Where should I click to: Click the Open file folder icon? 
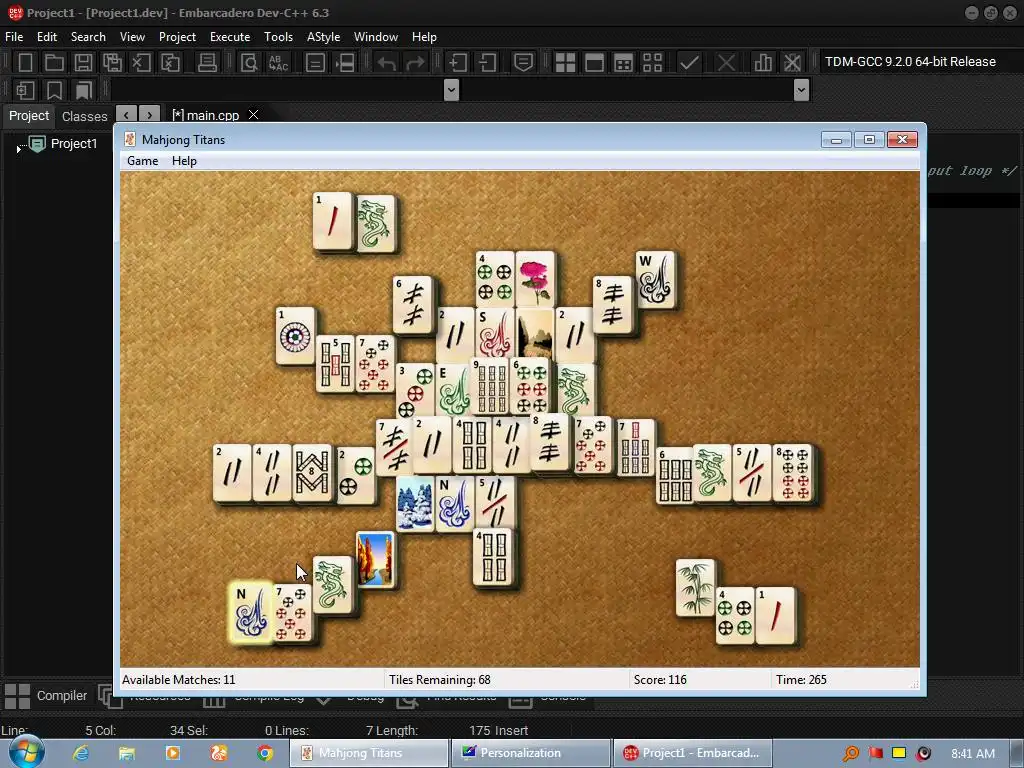54,62
